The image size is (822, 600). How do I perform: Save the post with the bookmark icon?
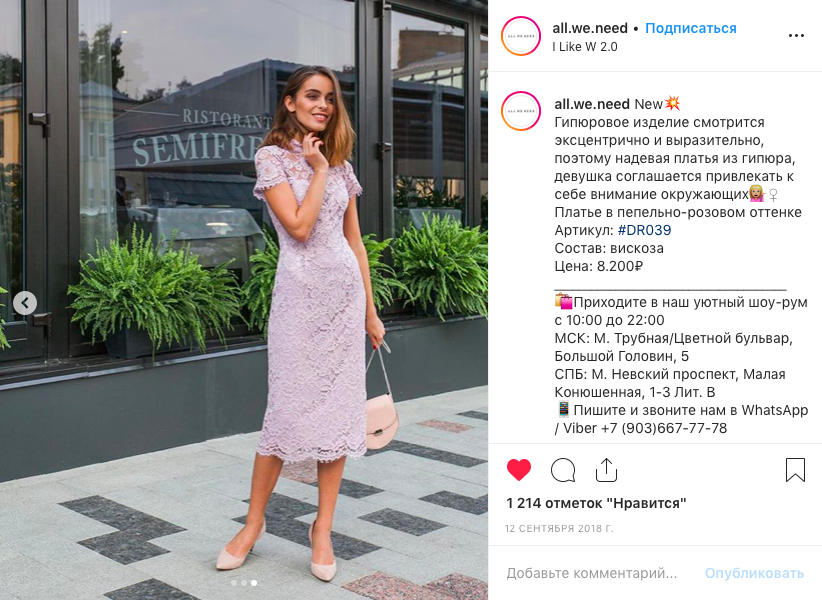795,470
